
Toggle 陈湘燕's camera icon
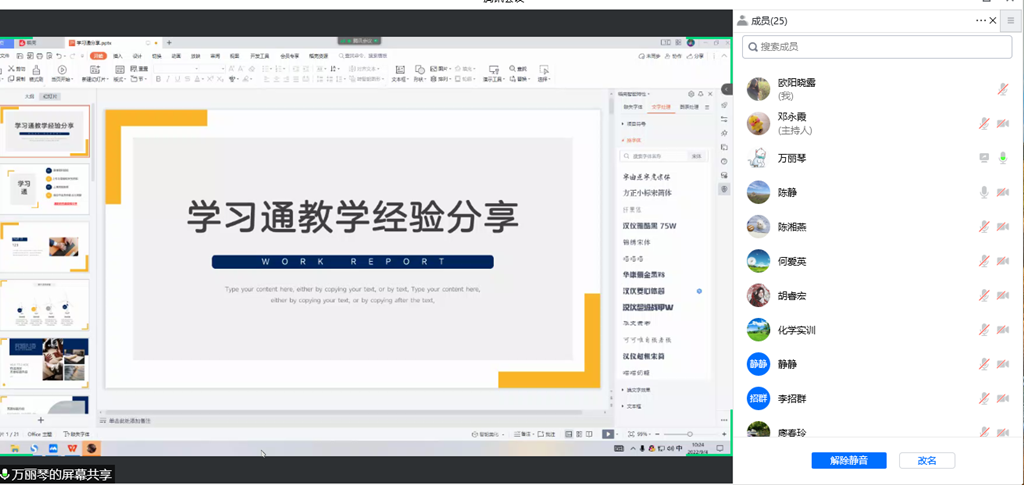click(1003, 227)
